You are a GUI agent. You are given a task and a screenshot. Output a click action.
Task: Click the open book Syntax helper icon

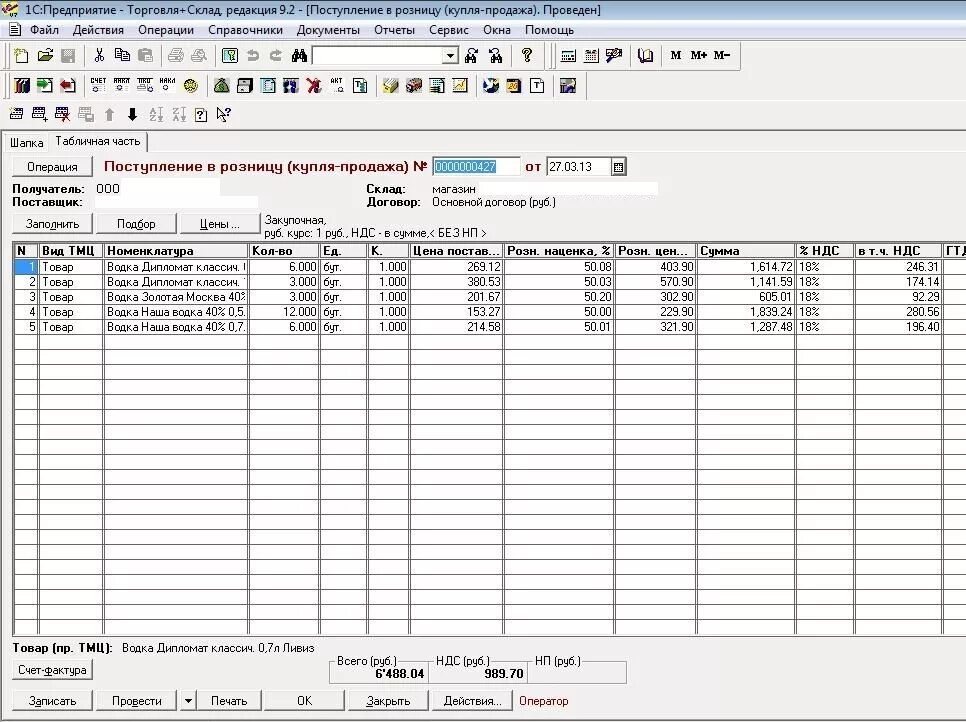(645, 55)
